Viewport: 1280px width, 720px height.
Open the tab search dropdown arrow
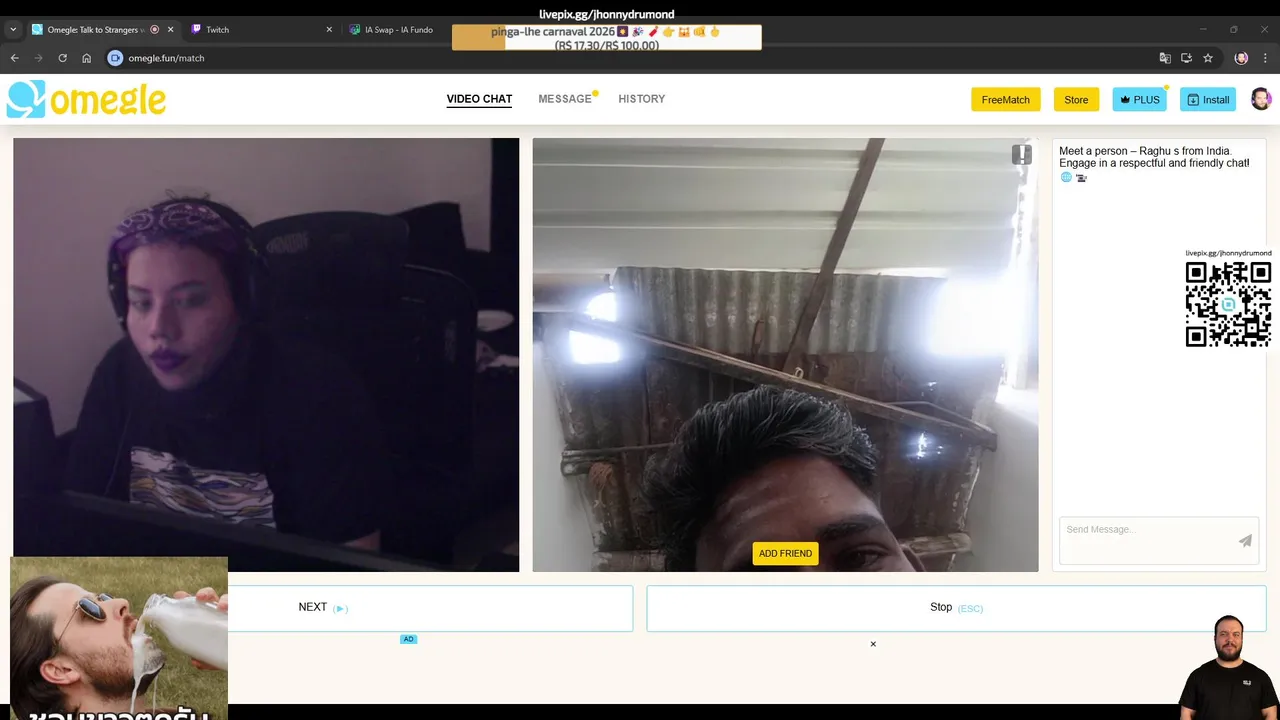pyautogui.click(x=13, y=30)
